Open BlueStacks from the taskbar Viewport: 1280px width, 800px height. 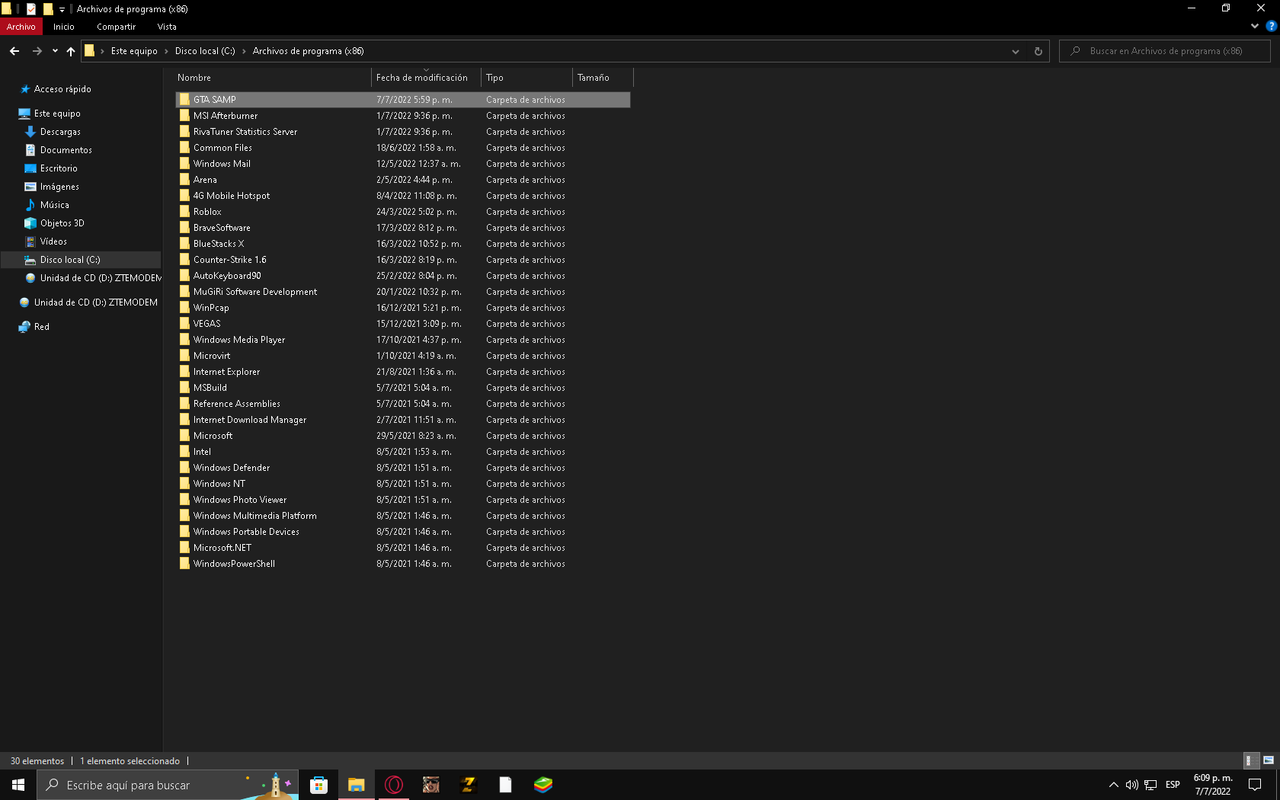tap(543, 785)
